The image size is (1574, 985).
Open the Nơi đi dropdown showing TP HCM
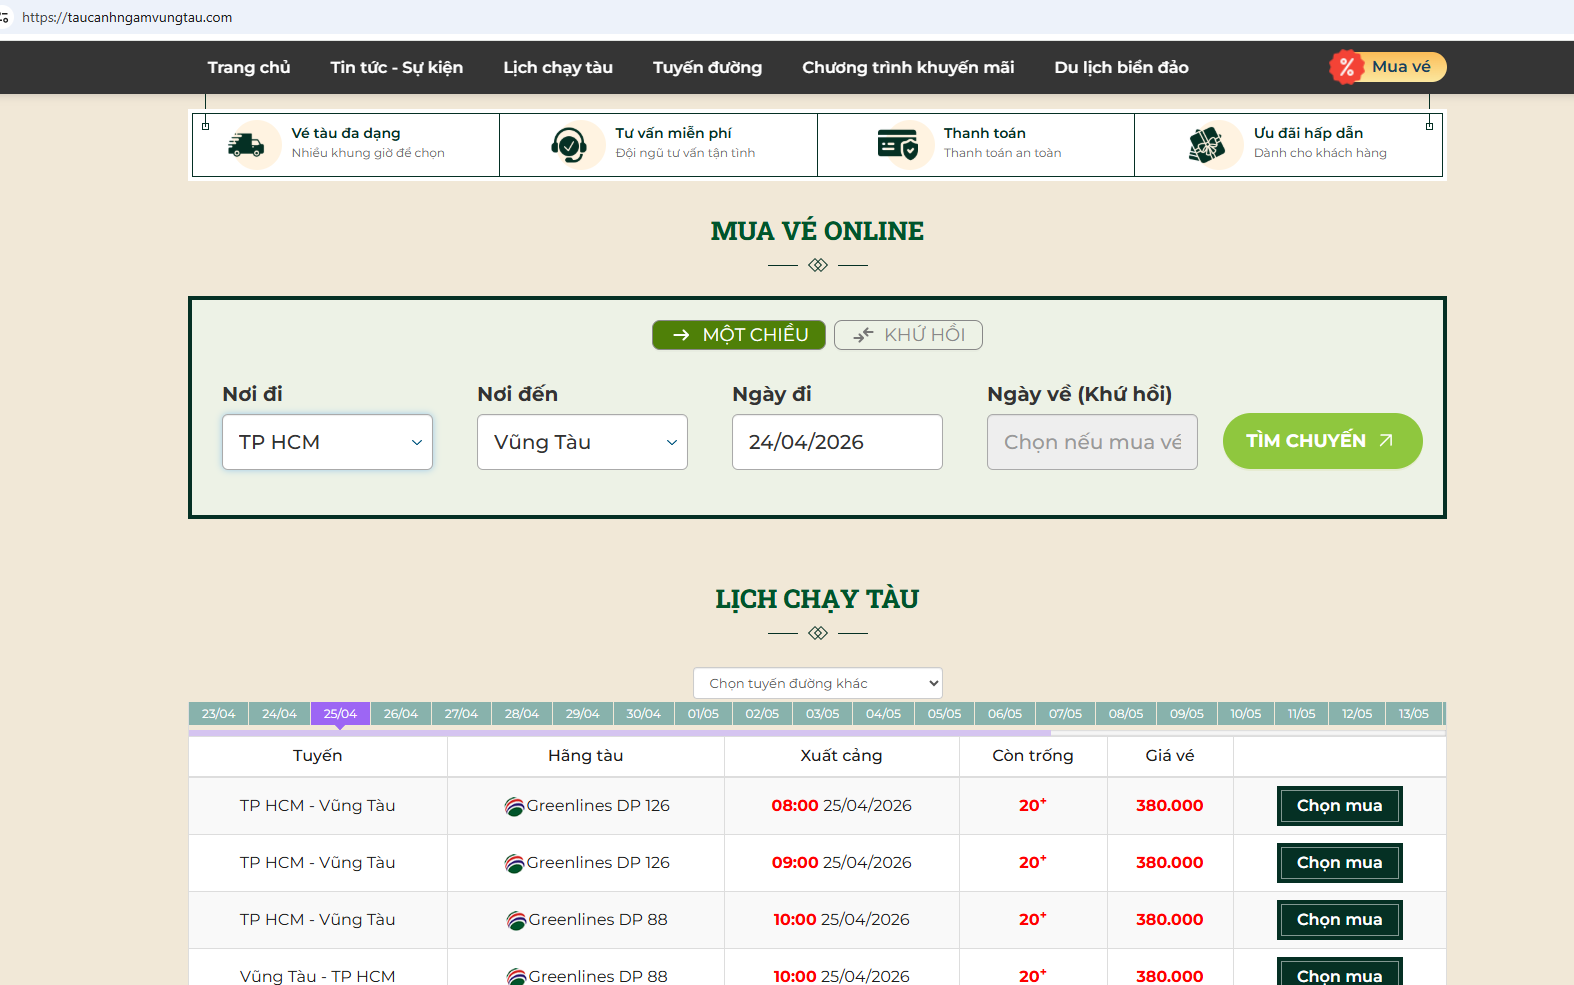tap(327, 442)
